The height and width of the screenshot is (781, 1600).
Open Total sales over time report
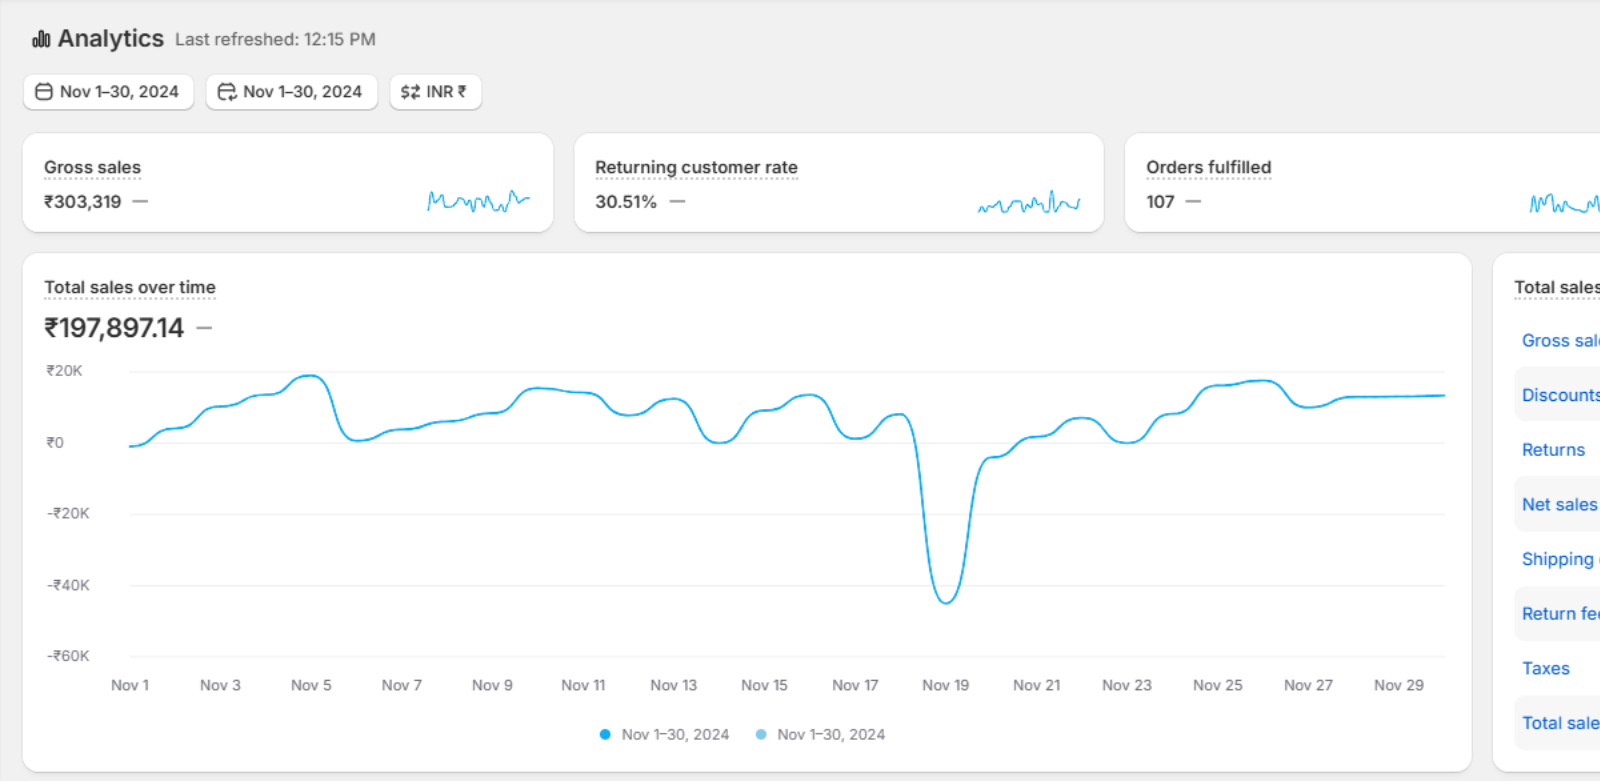click(130, 287)
